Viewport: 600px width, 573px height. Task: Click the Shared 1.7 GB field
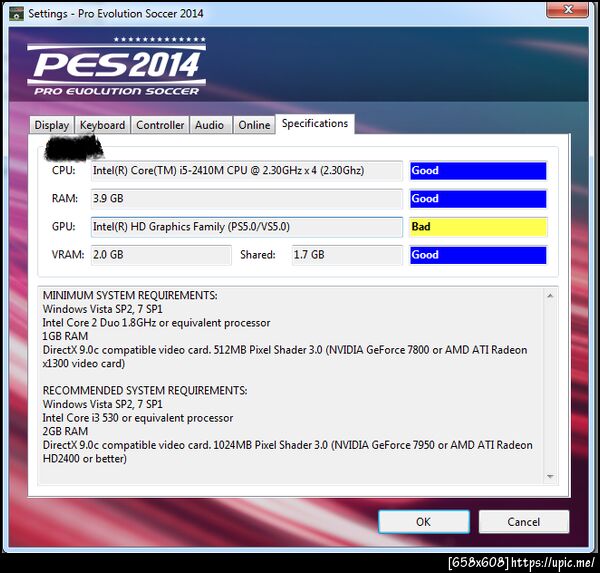click(347, 255)
